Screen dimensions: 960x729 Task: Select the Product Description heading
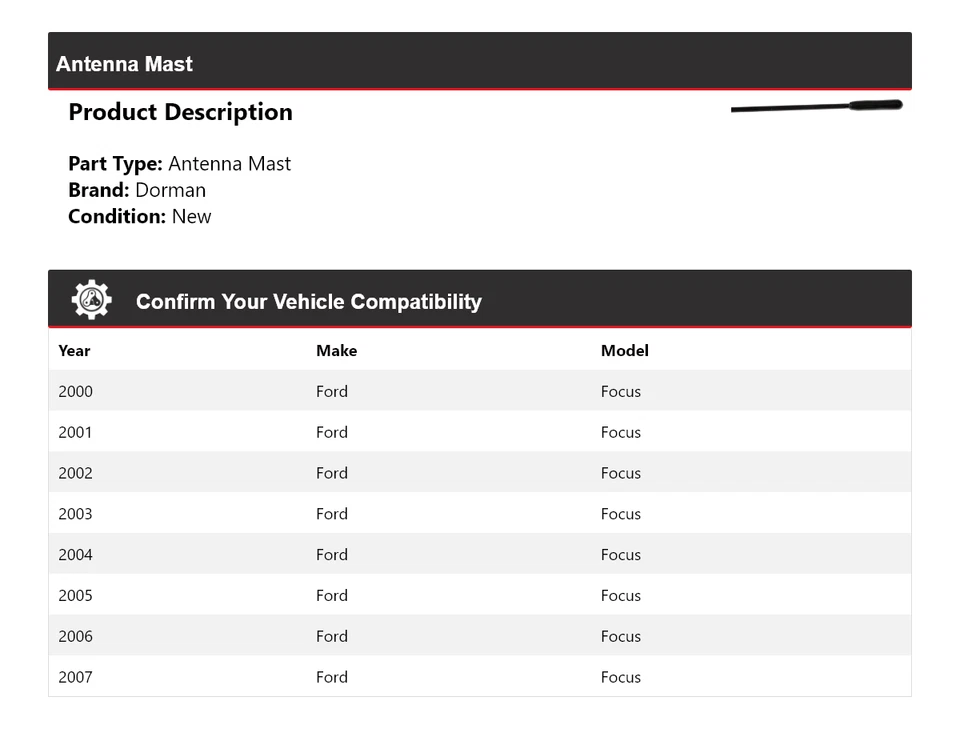pyautogui.click(x=180, y=112)
